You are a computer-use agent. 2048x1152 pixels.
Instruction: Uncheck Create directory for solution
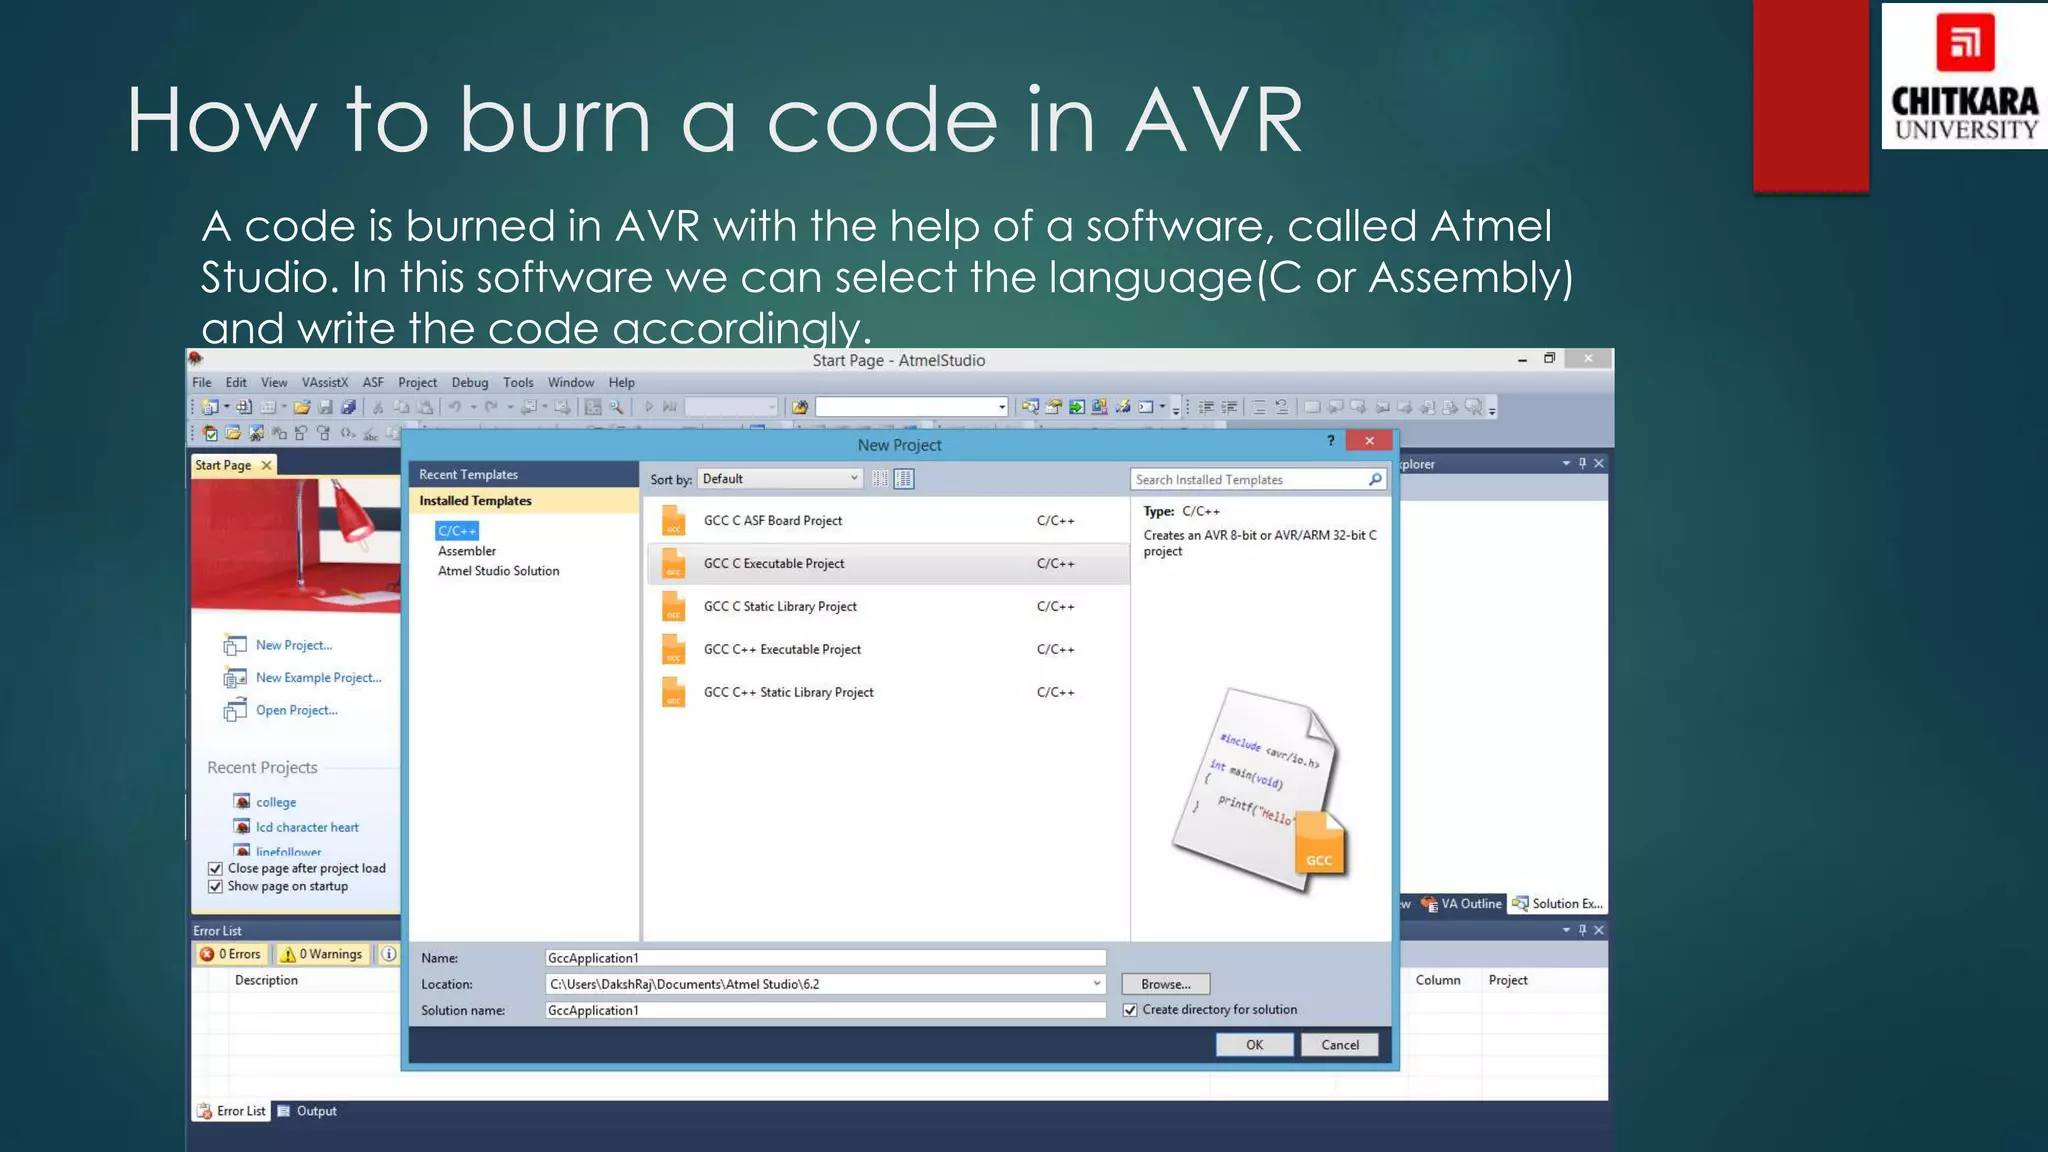click(x=1130, y=1010)
